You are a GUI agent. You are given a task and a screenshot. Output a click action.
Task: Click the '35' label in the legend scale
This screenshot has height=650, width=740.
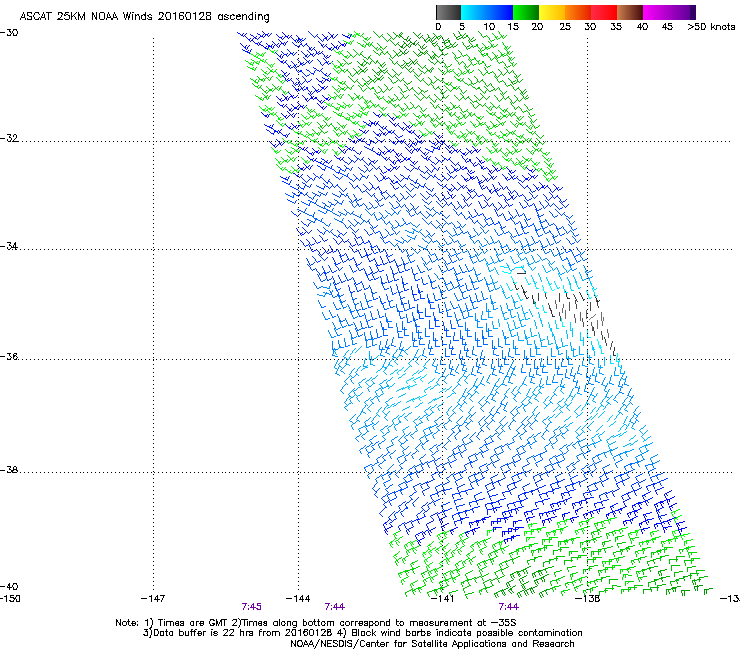point(616,27)
